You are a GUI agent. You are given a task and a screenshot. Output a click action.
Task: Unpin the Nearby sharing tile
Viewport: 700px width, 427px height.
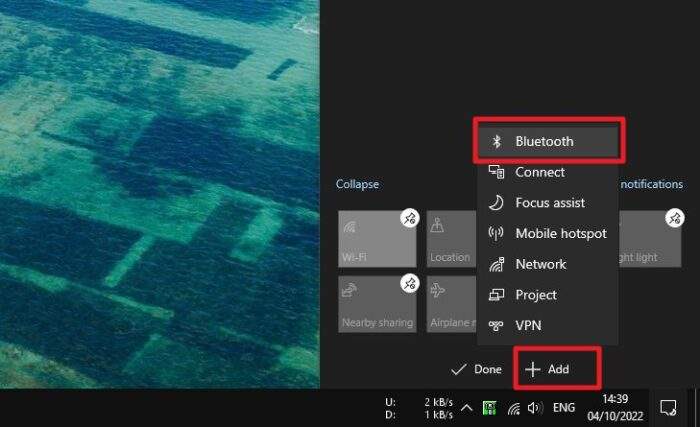pos(409,284)
